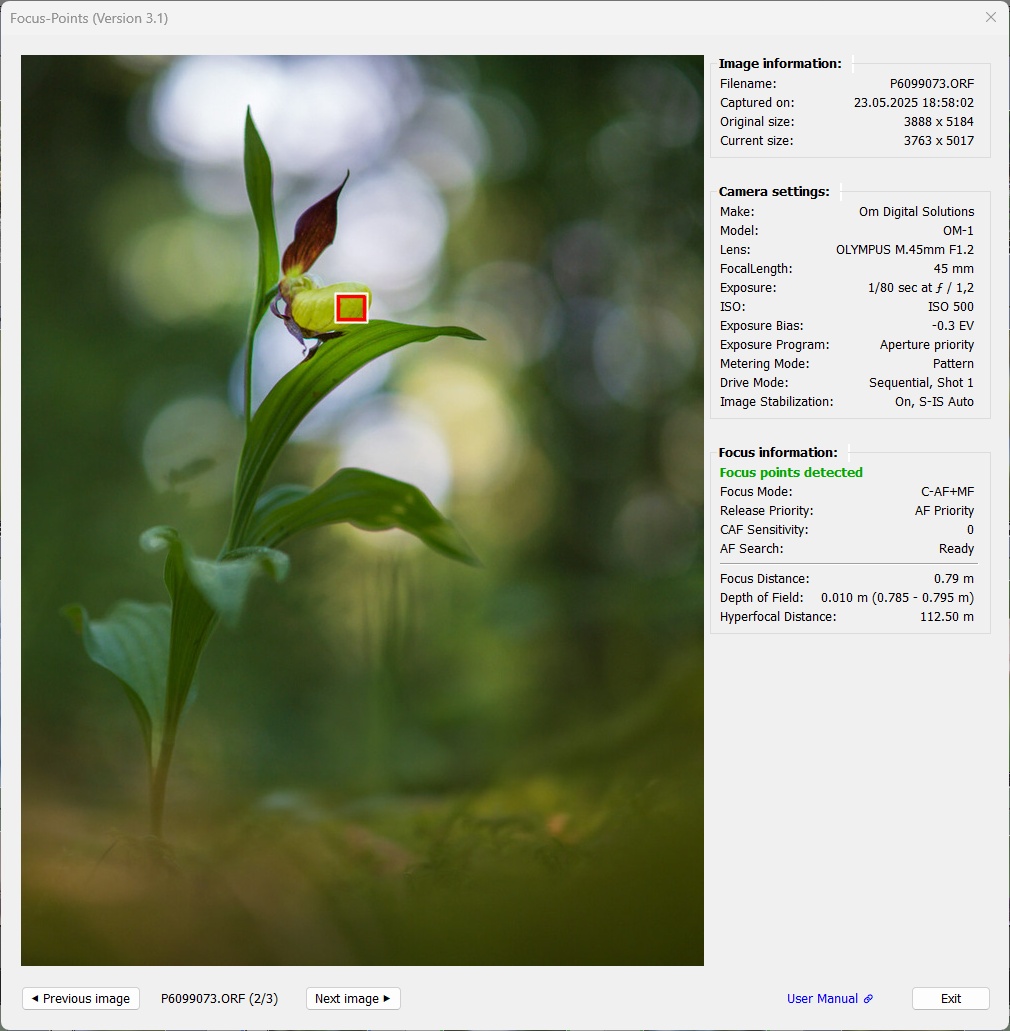The height and width of the screenshot is (1031, 1010).
Task: Click the green Focus points detected status
Action: [x=791, y=472]
